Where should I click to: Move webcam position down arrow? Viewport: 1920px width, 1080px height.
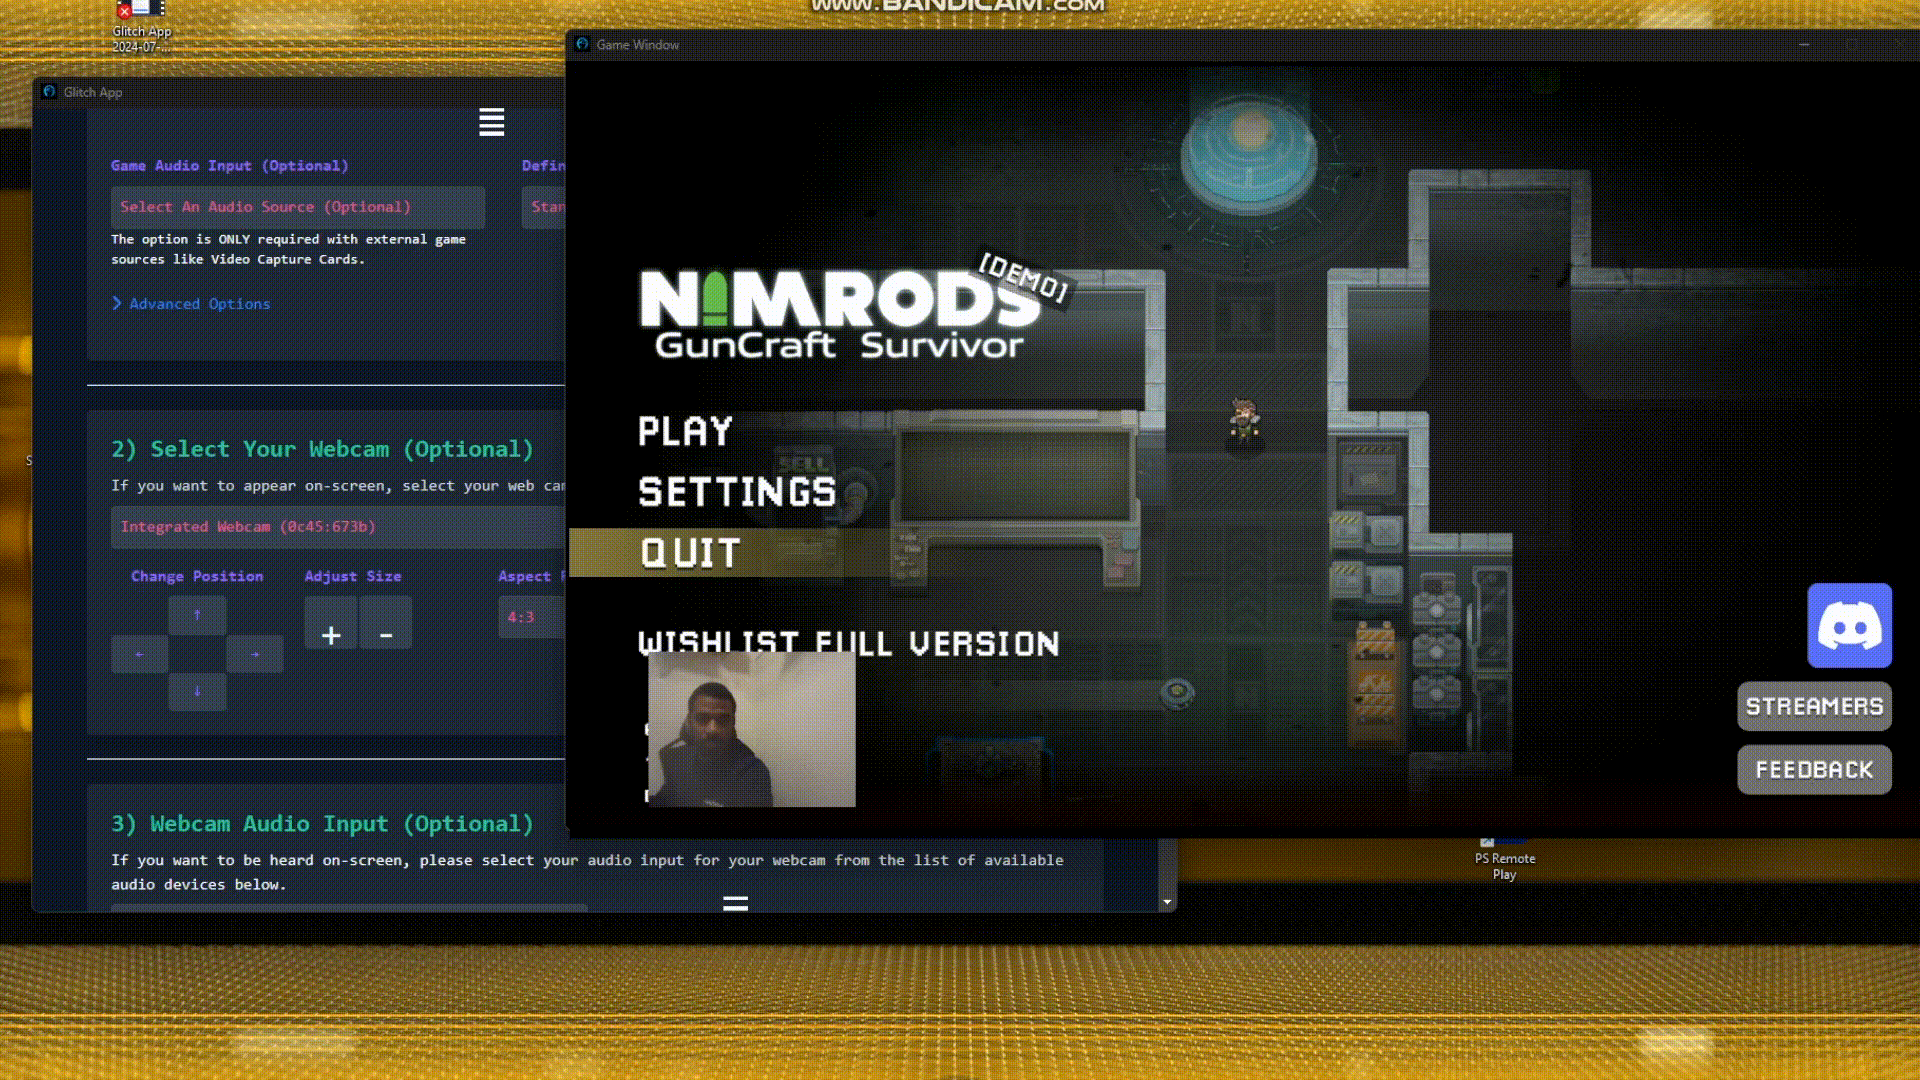click(197, 691)
